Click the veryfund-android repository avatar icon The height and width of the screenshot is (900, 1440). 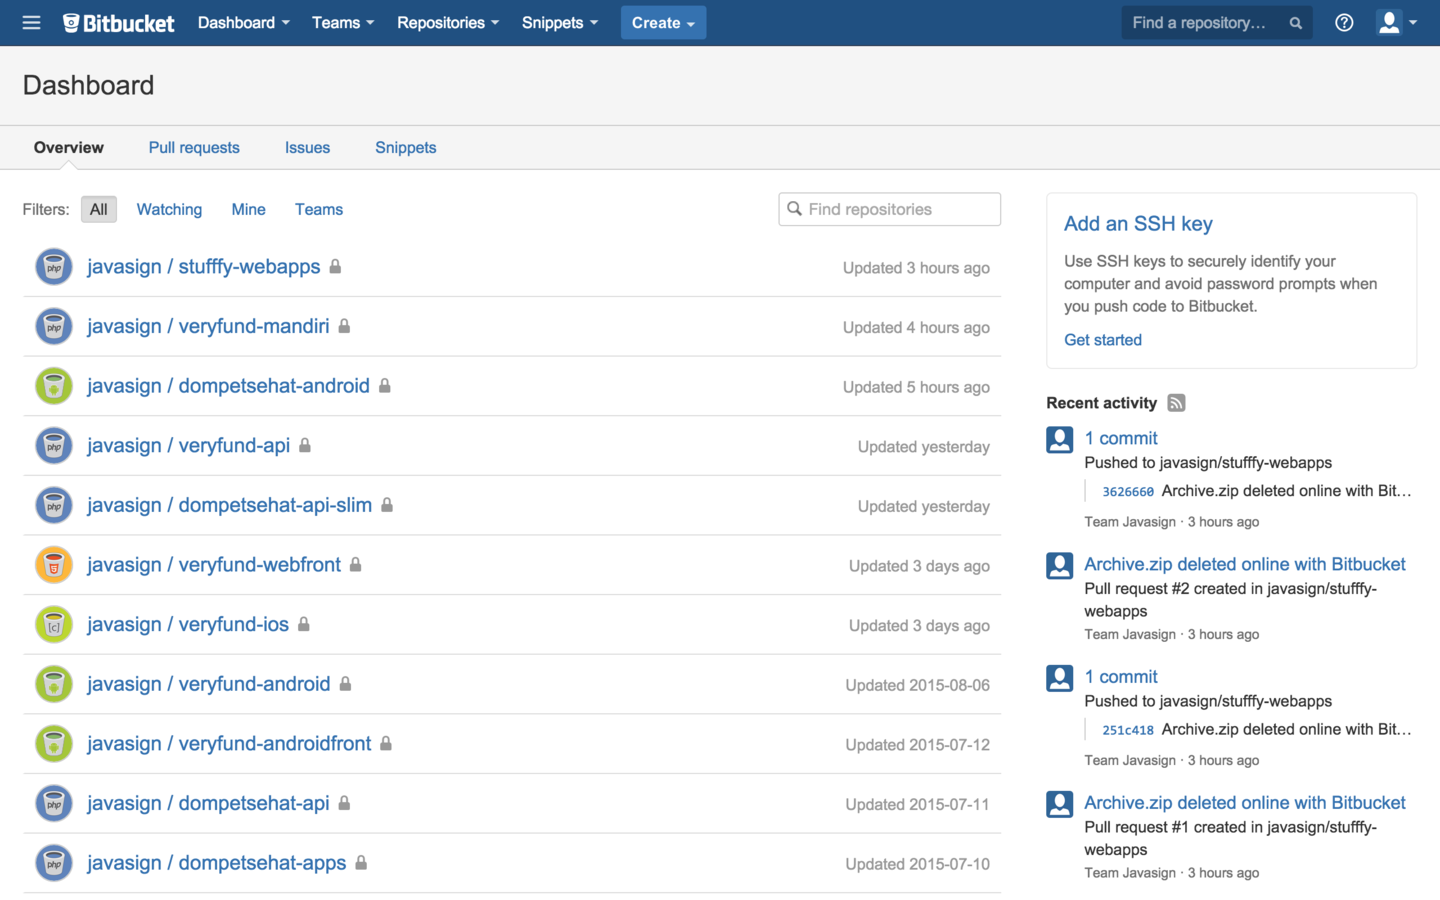pos(54,685)
